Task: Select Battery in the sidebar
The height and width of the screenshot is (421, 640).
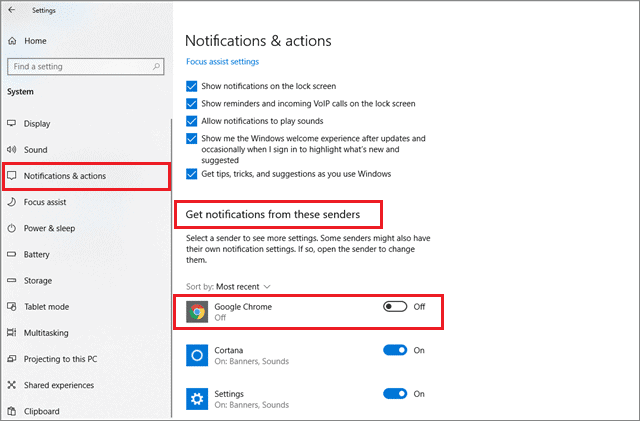Action: [36, 254]
